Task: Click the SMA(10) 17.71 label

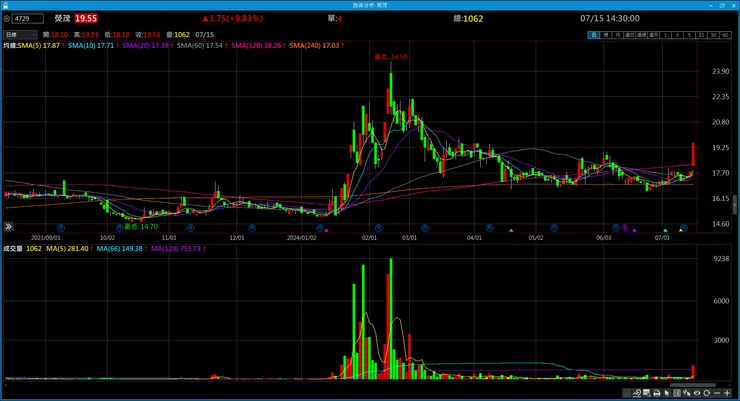Action: [x=93, y=45]
